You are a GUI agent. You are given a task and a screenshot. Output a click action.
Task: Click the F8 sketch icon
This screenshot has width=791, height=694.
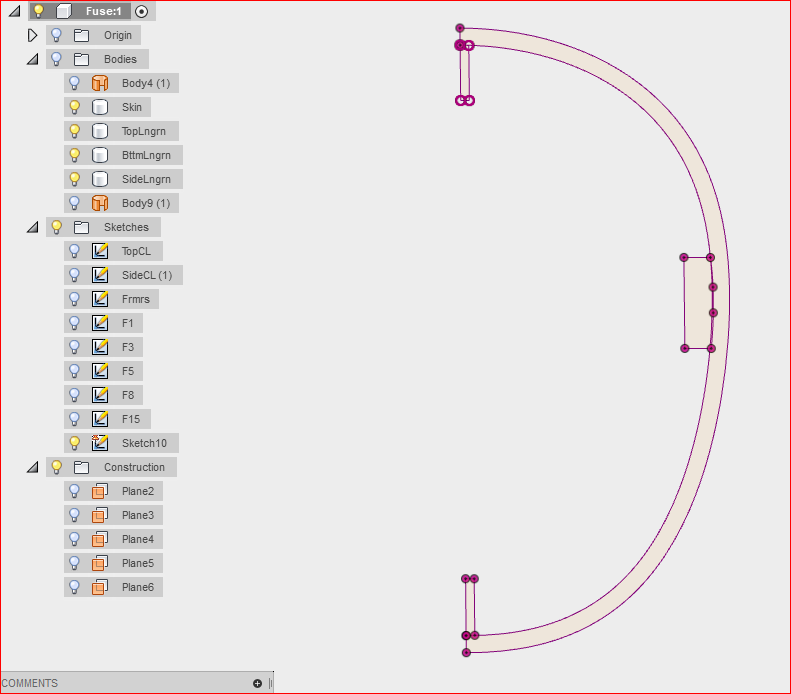coord(100,395)
